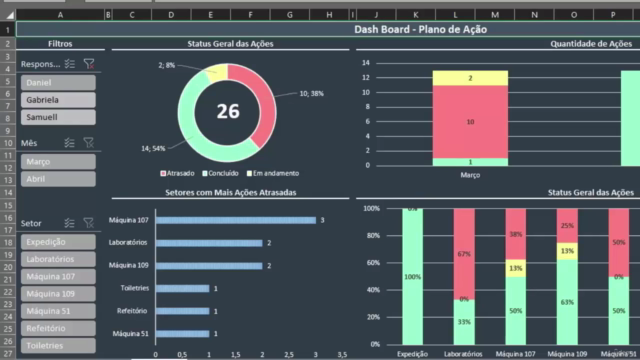The height and width of the screenshot is (360, 640).
Task: Filter by responsible Daniel
Action: [58, 82]
